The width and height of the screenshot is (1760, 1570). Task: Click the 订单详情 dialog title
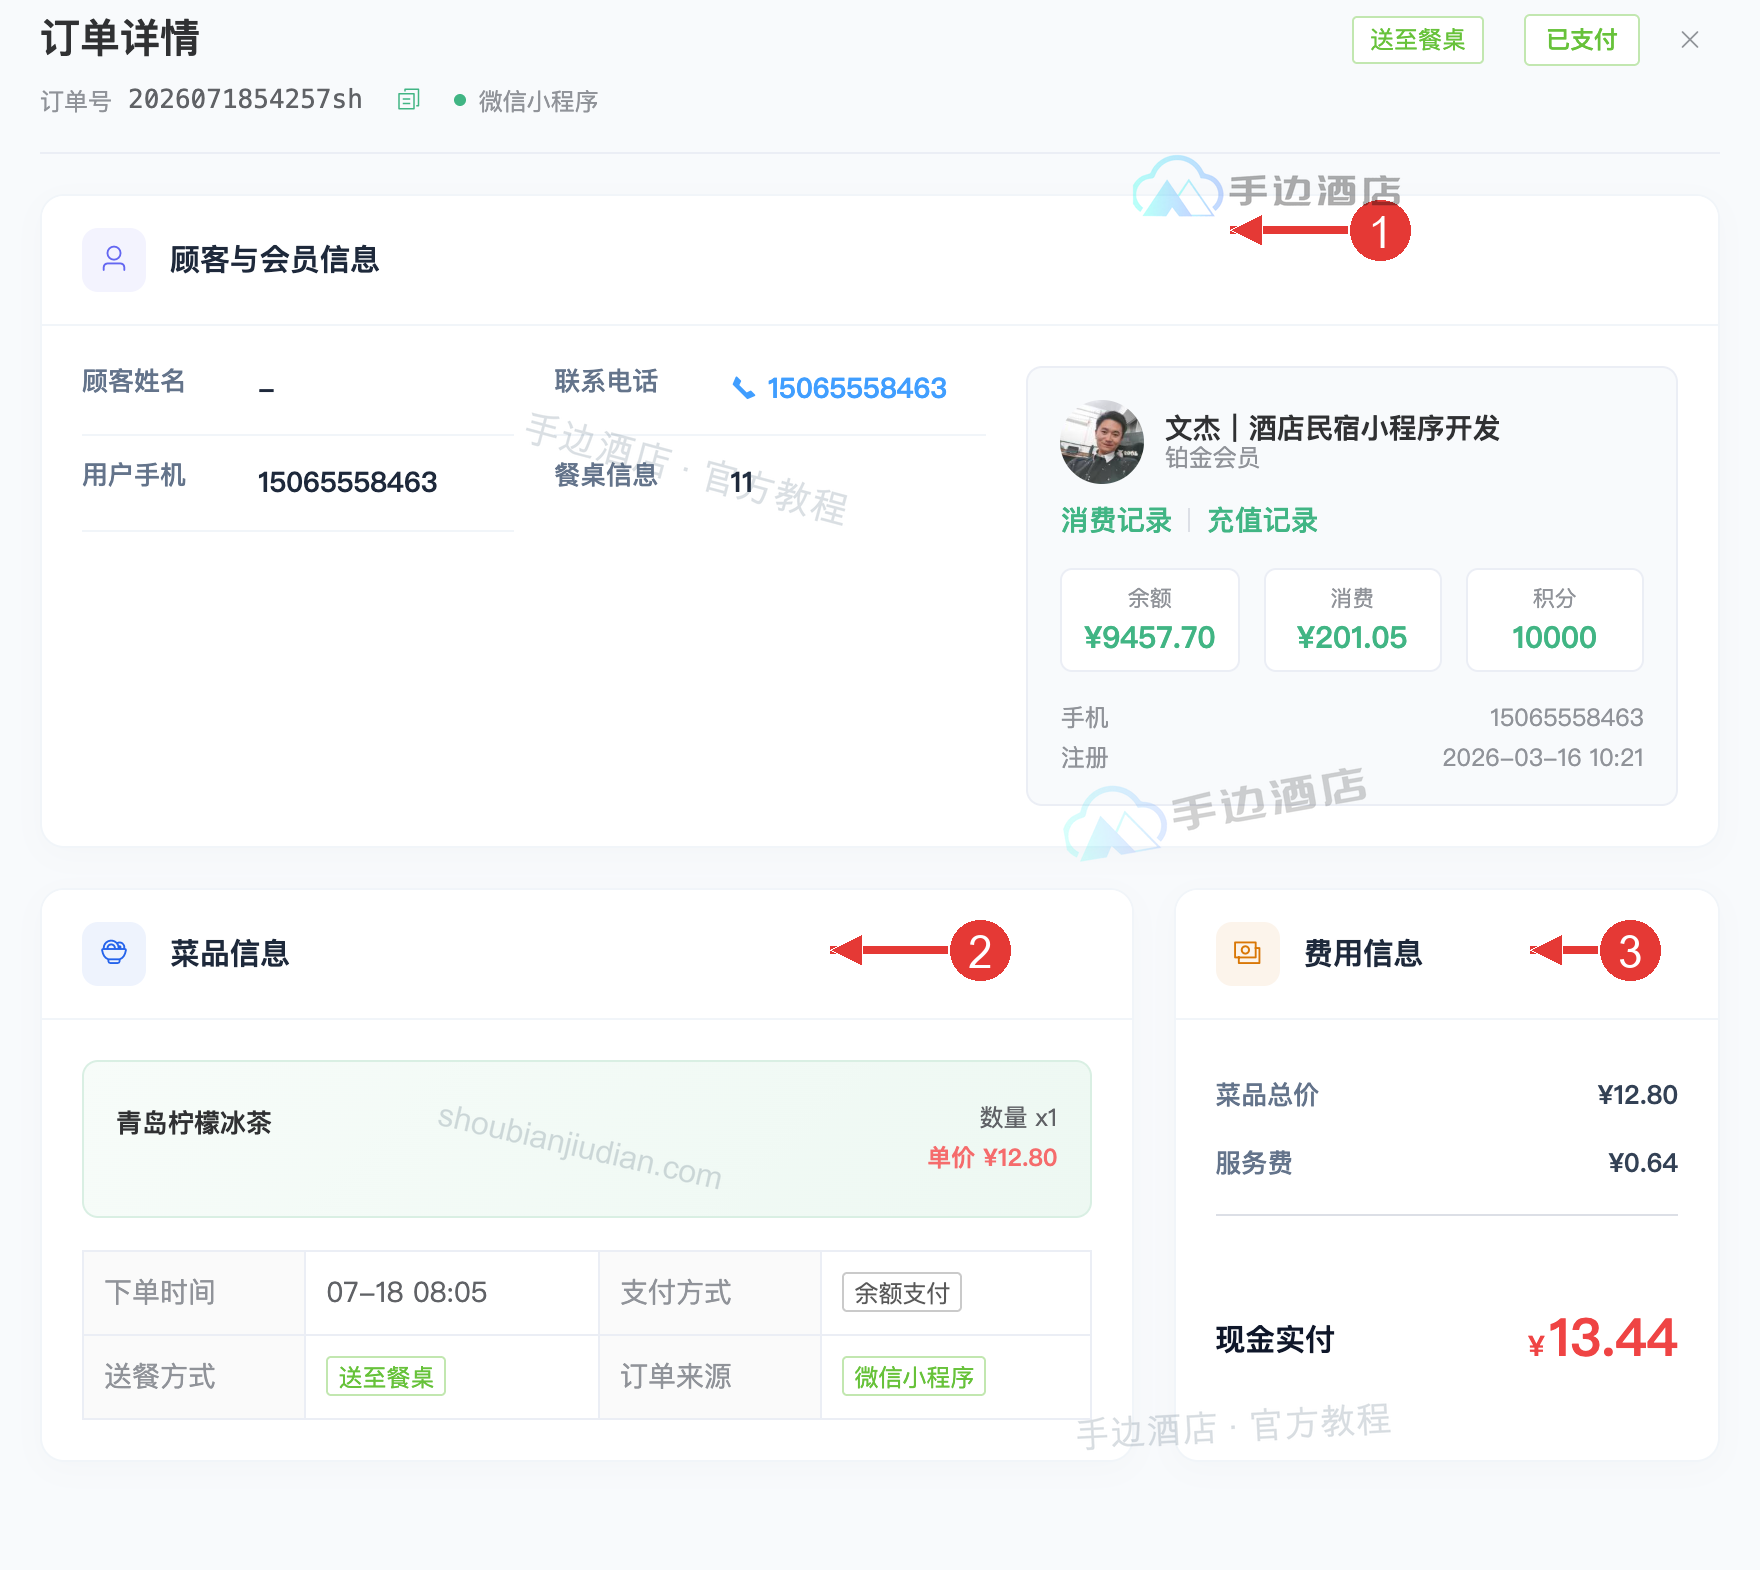(120, 38)
